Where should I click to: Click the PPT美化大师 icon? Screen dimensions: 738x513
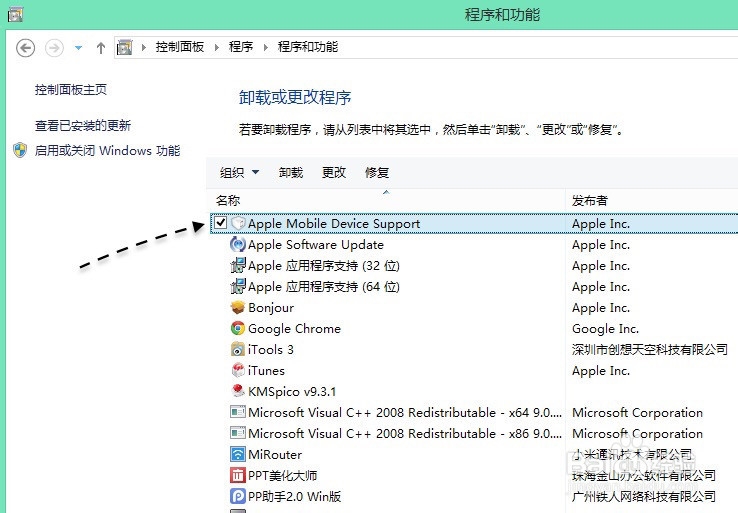pyautogui.click(x=238, y=475)
